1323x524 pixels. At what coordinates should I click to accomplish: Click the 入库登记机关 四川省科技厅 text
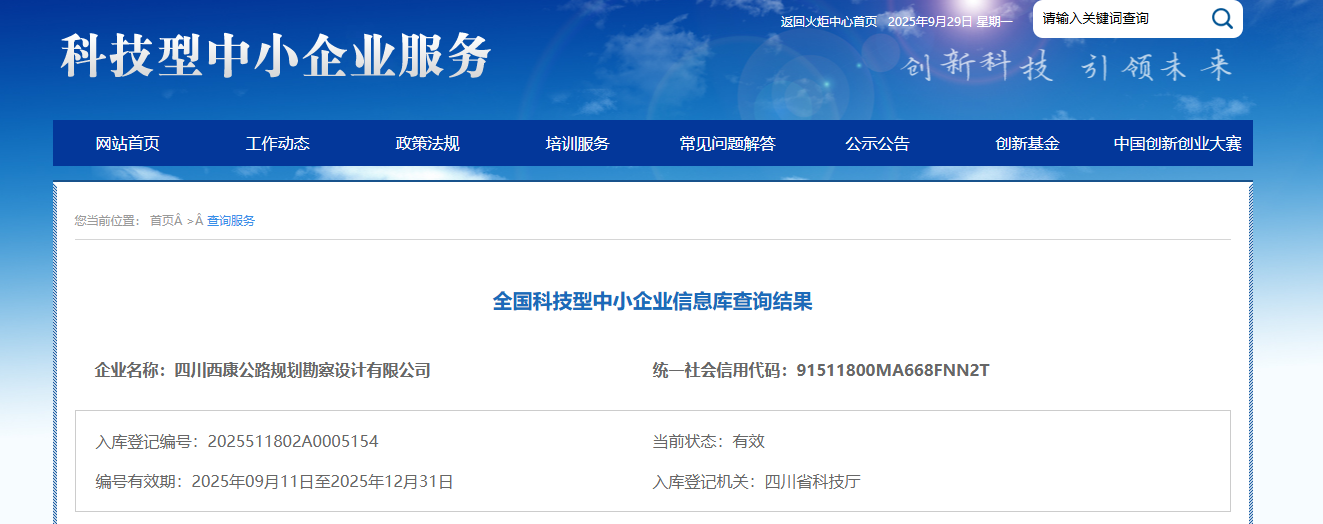[812, 482]
